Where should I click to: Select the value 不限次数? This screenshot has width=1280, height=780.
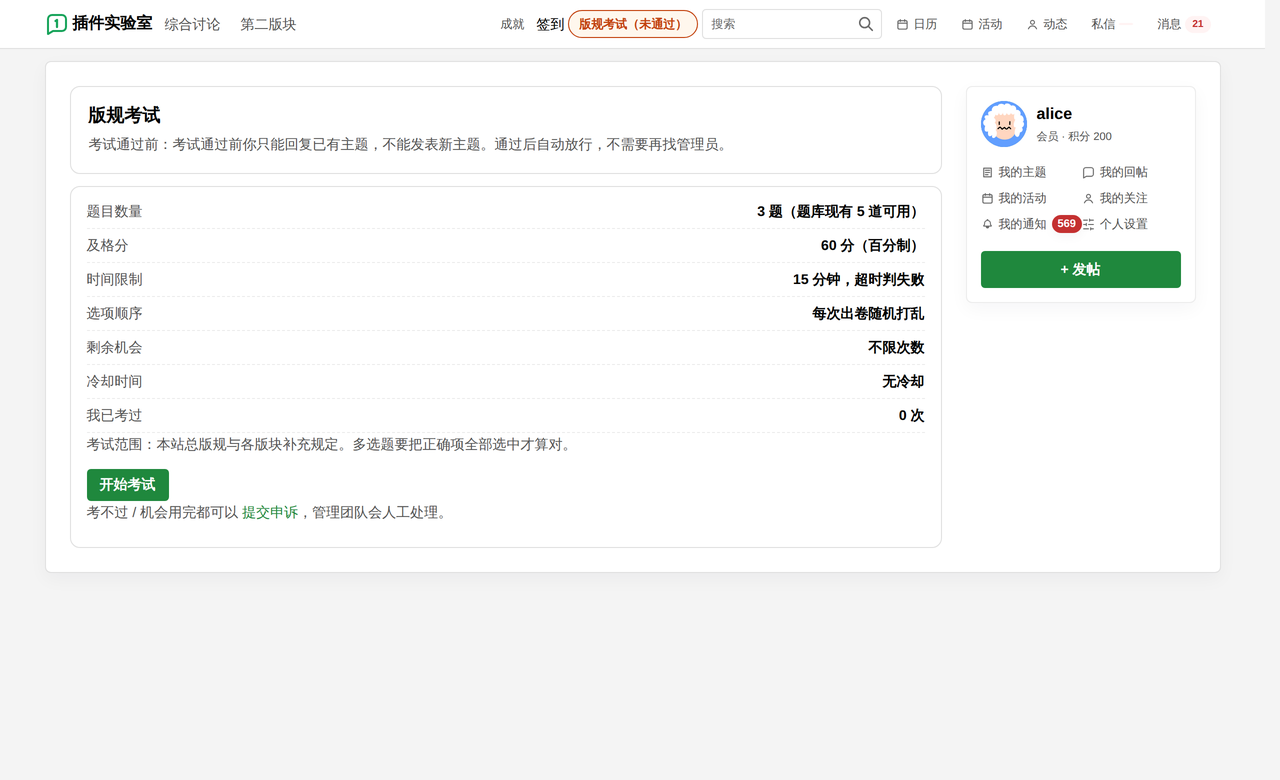(896, 348)
